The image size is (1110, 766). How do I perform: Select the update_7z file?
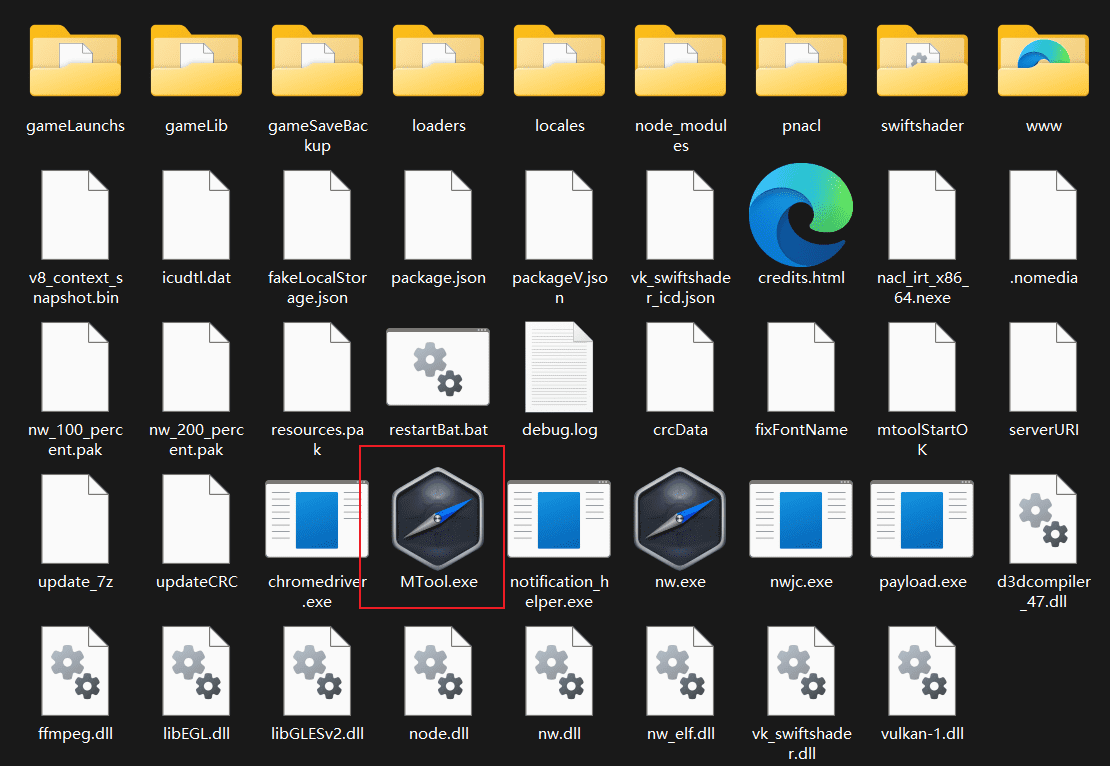pos(75,518)
